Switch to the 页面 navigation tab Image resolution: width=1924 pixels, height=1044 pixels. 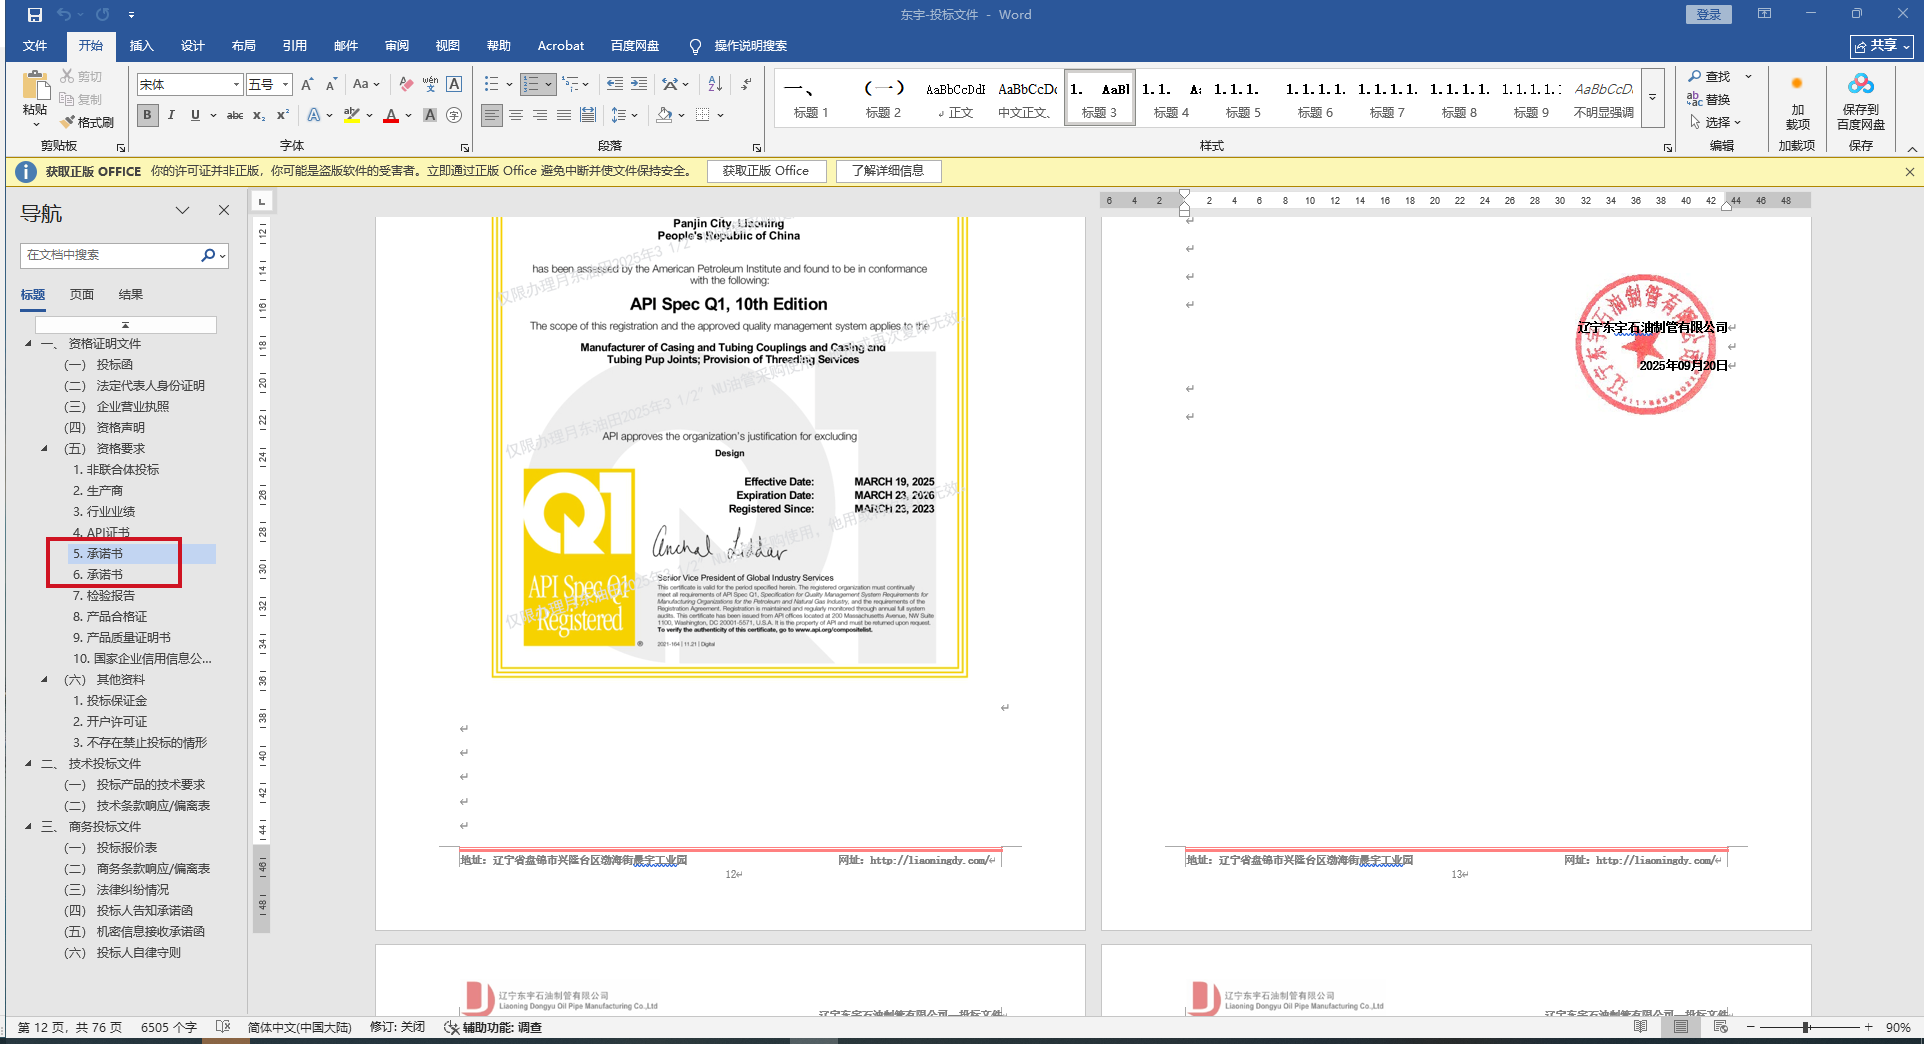tap(82, 295)
